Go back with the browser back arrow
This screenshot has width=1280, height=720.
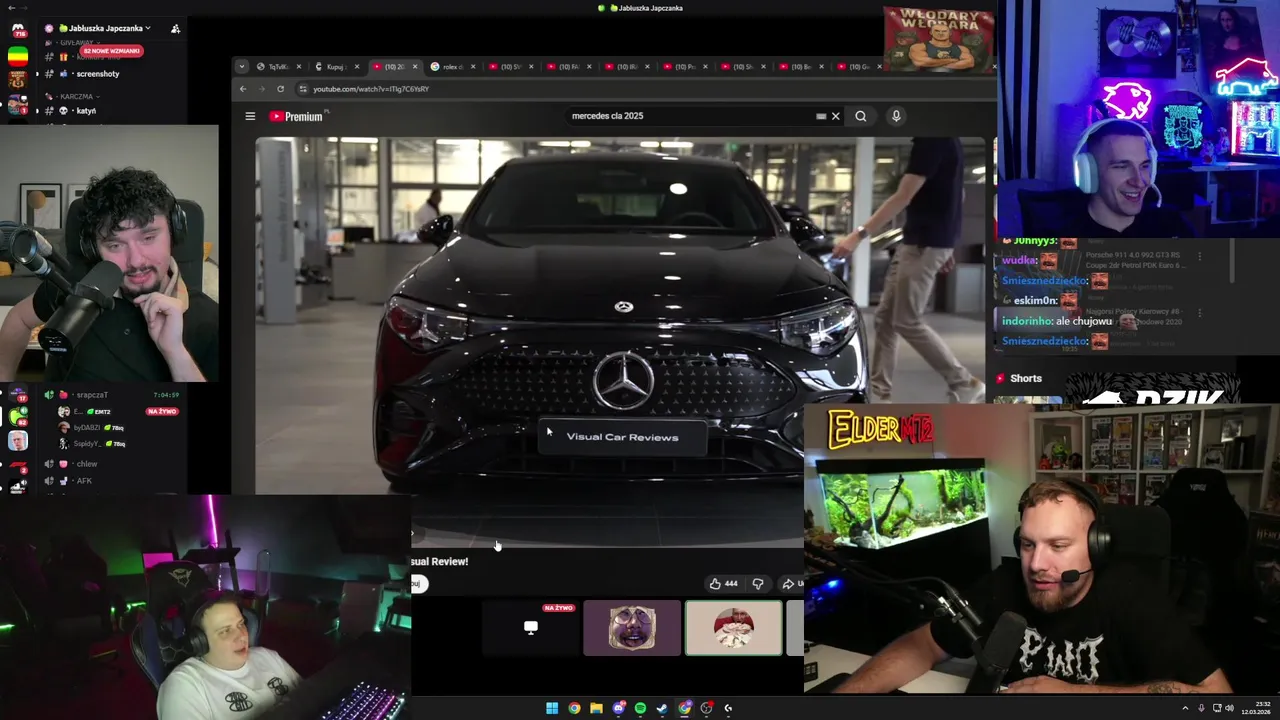pos(243,89)
